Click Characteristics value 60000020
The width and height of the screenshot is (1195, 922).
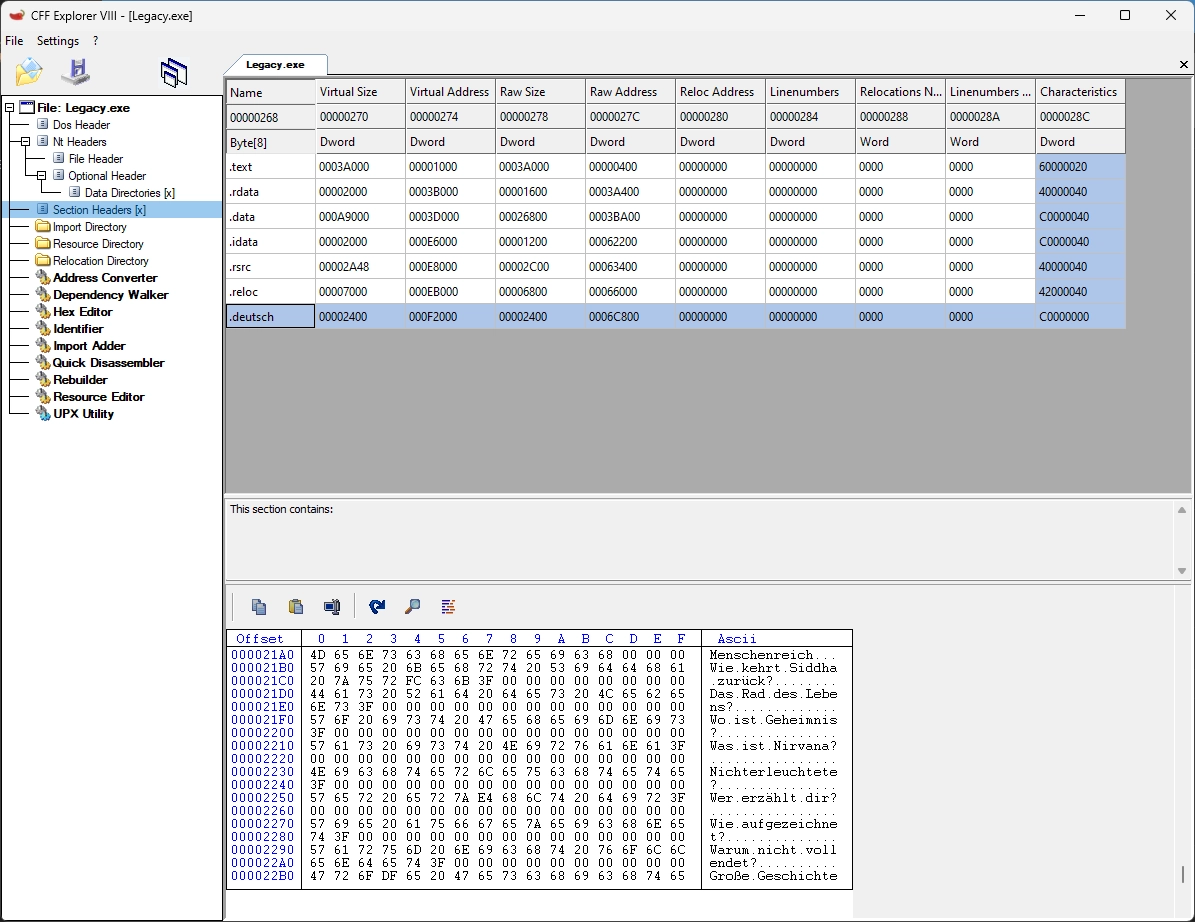coord(1081,167)
